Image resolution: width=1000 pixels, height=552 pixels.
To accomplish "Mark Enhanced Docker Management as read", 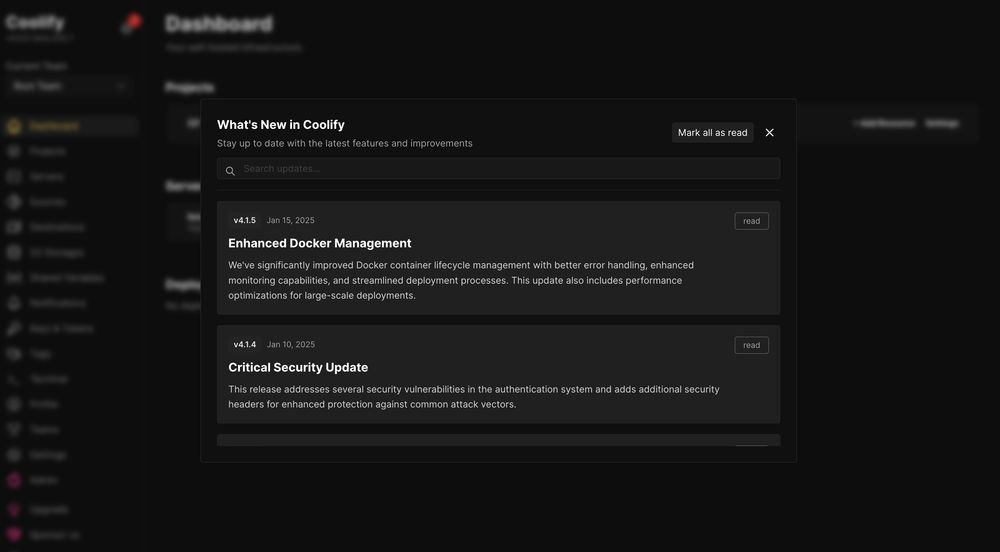I will point(751,221).
